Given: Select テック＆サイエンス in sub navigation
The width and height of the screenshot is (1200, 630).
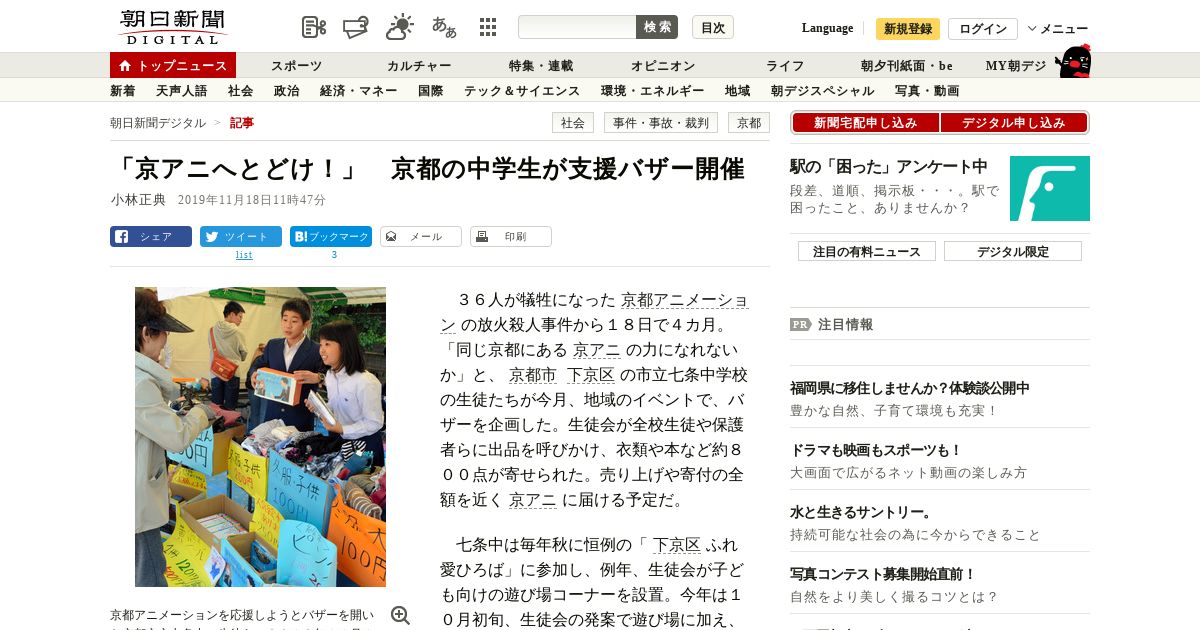Looking at the screenshot, I should [x=523, y=91].
